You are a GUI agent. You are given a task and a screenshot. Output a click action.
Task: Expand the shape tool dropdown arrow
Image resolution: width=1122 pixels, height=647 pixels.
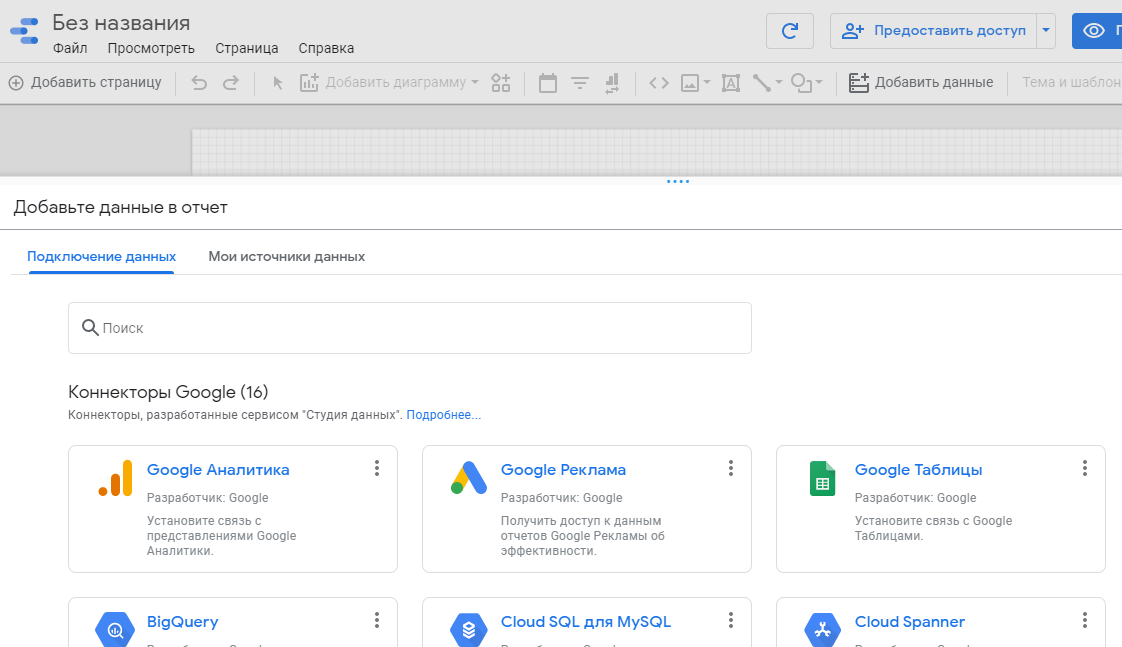819,83
